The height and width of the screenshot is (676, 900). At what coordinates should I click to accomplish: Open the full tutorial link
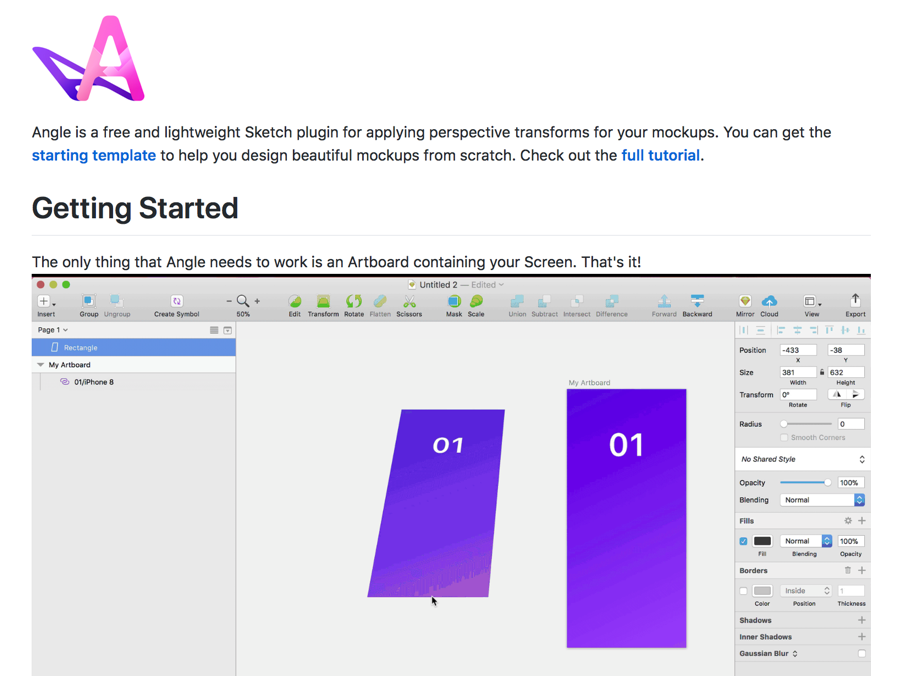tap(661, 156)
